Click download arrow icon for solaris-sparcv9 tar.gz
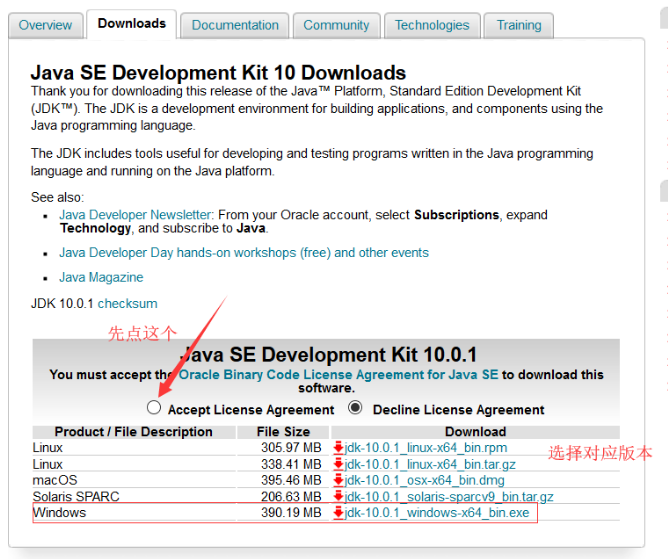Screen dimensions: 668x559 click(x=338, y=496)
